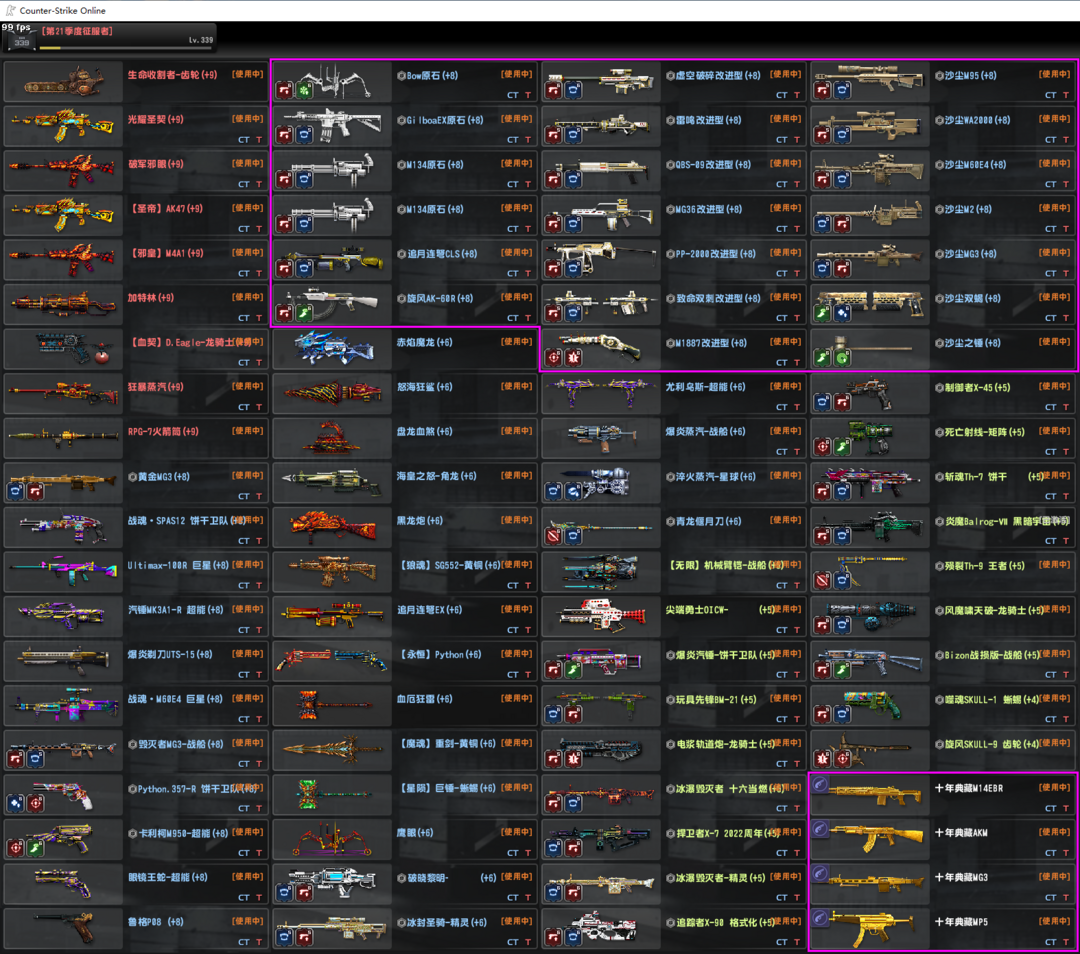Click the green icon on 卡利柯M950-超能

click(x=36, y=848)
